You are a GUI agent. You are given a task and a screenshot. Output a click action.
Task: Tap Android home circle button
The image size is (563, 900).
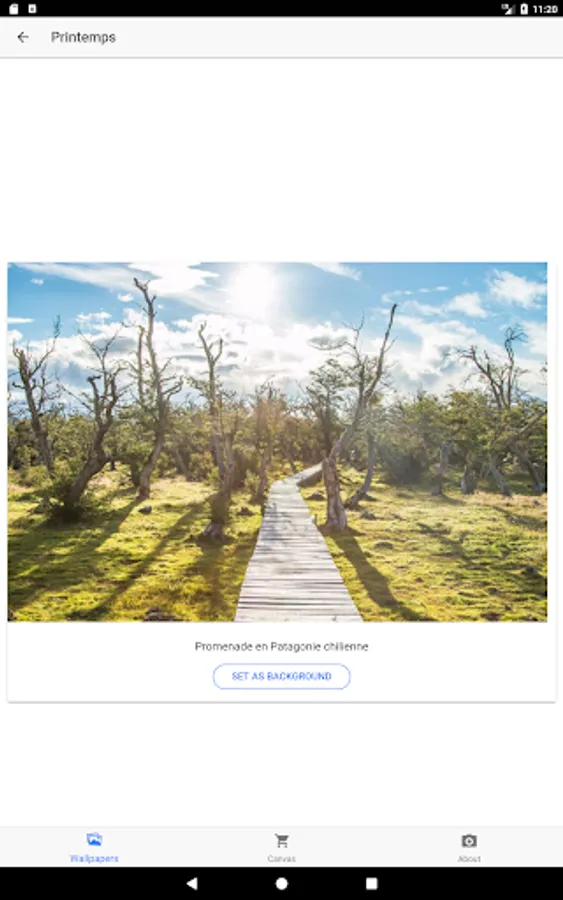click(x=281, y=883)
